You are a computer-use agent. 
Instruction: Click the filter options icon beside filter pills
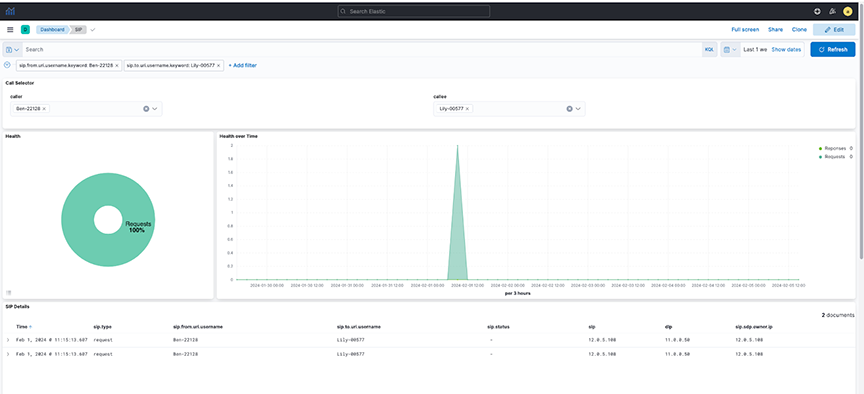coord(7,64)
